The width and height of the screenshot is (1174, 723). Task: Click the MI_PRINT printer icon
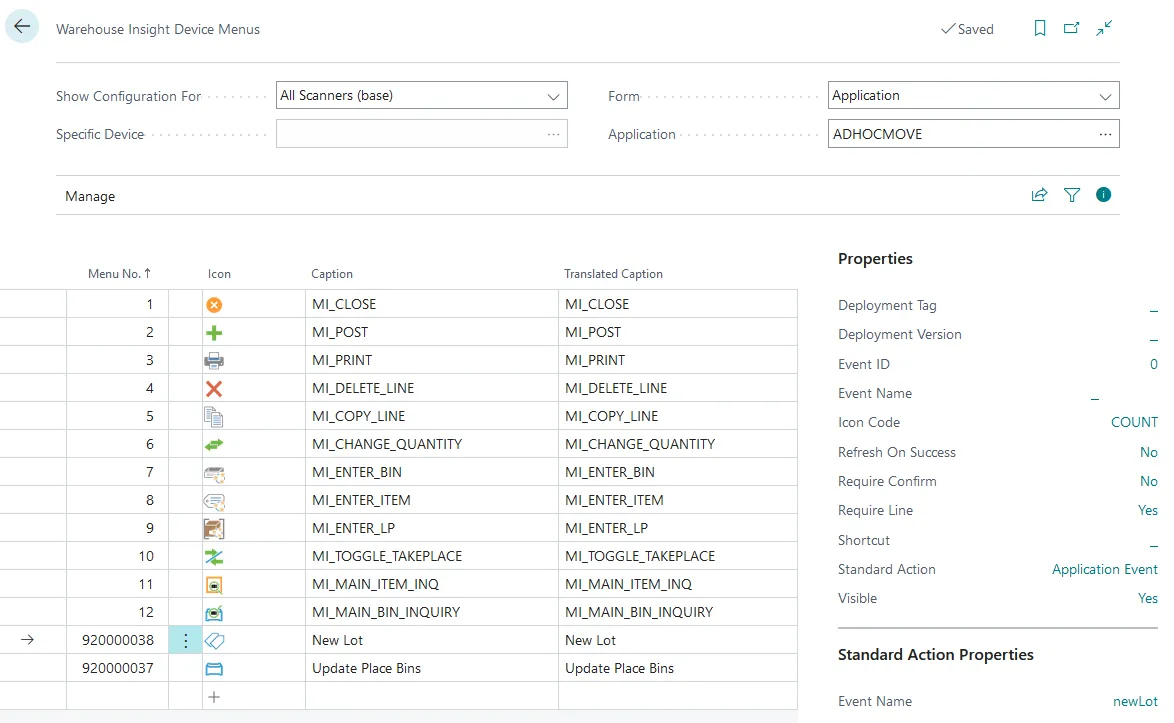coord(214,361)
